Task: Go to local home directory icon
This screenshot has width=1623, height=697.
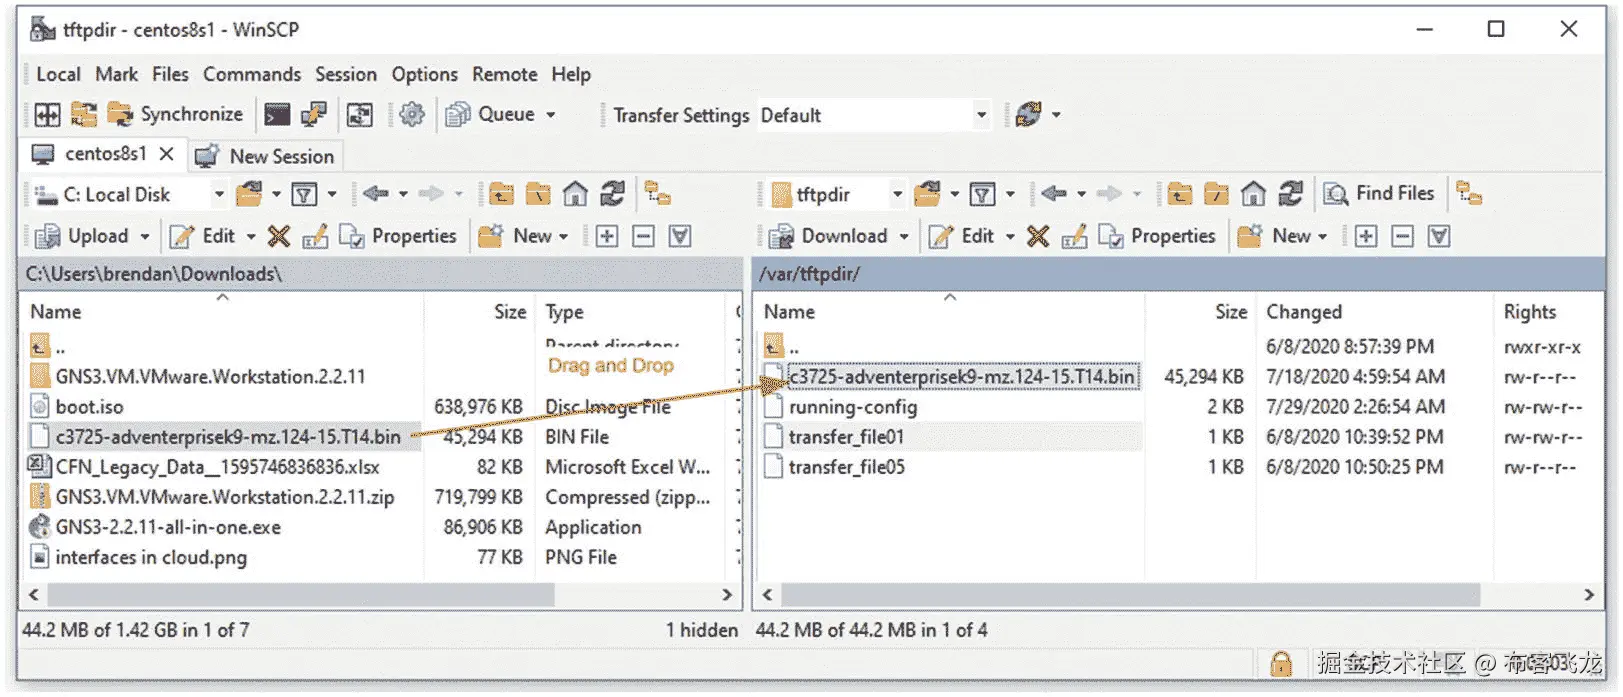Action: [x=575, y=194]
